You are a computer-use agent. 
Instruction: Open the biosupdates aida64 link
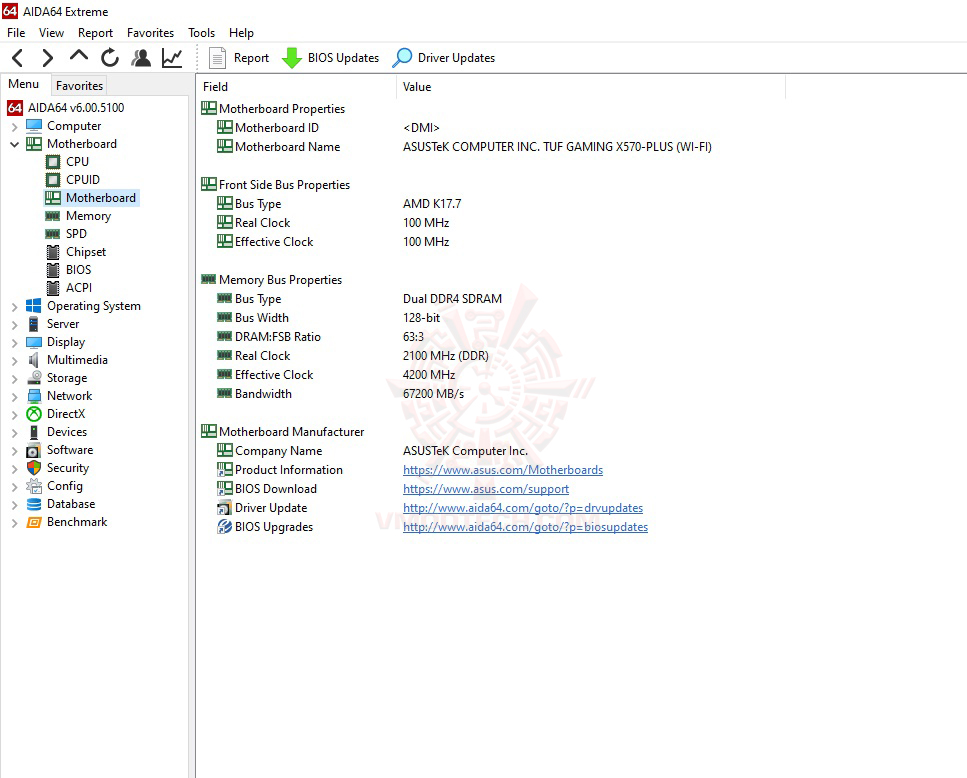525,527
